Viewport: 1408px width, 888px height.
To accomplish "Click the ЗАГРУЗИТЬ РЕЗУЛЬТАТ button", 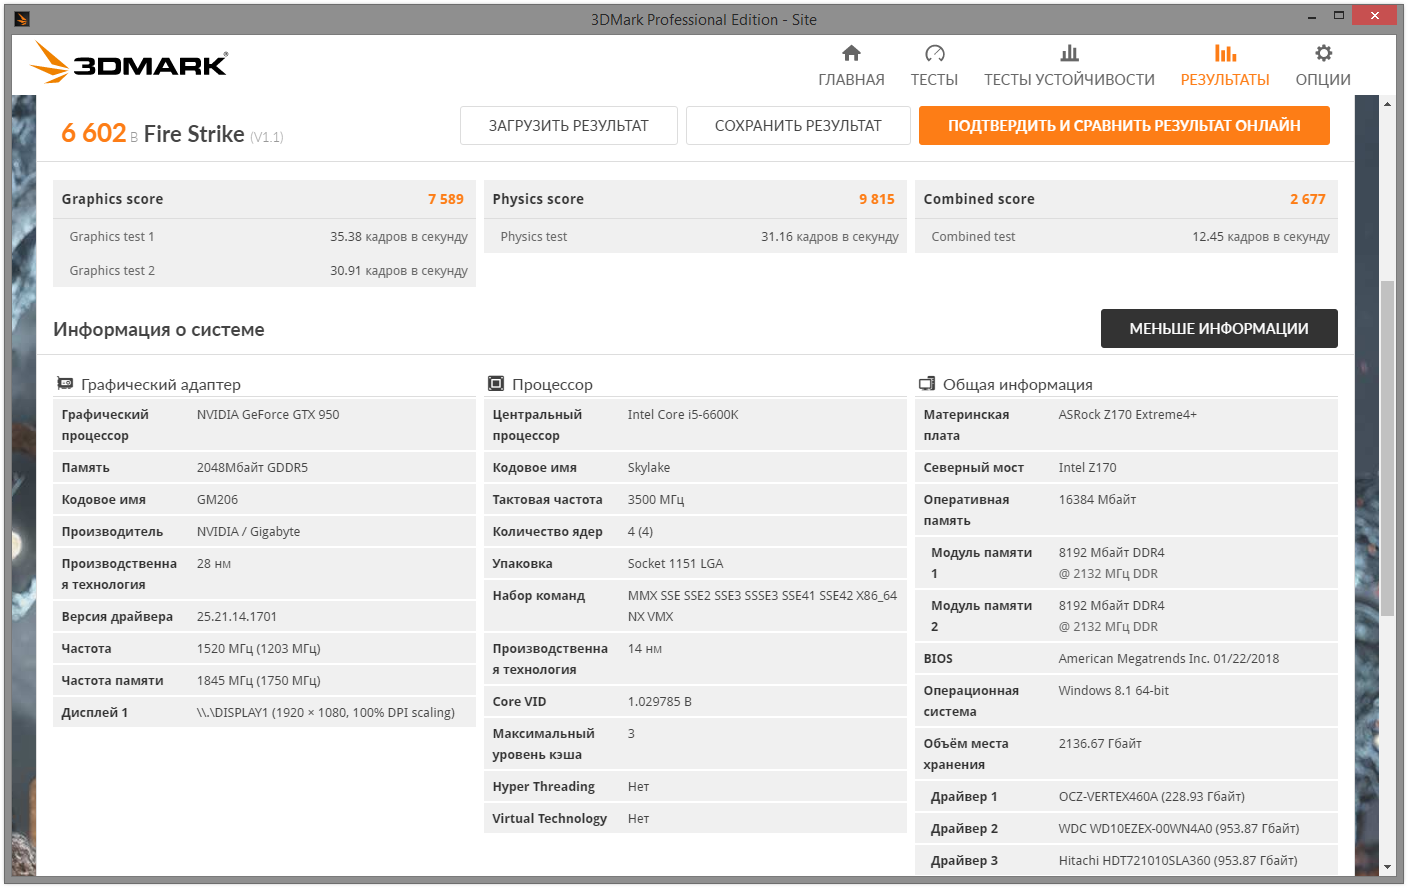I will click(569, 126).
